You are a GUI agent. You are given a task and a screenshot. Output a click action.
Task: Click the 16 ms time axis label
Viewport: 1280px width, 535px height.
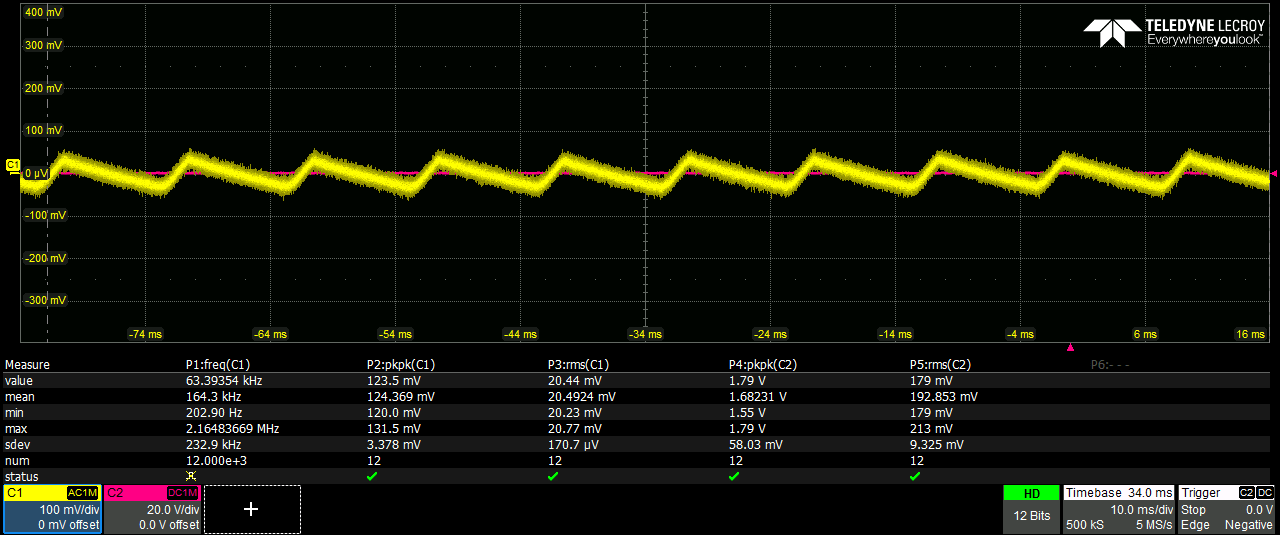click(x=1250, y=334)
